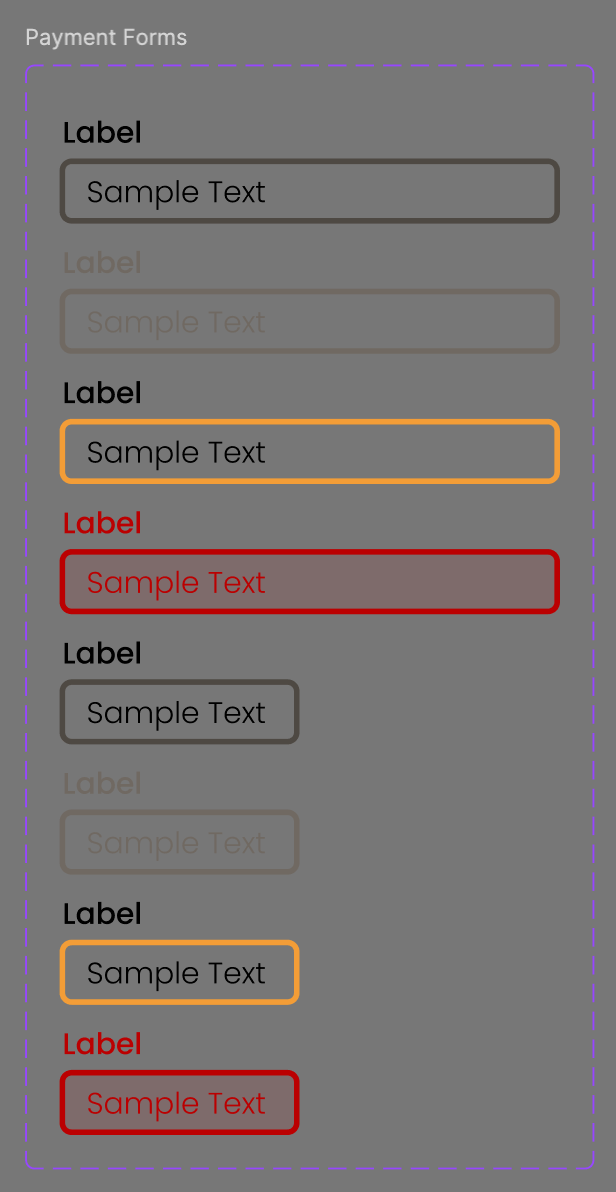Viewport: 616px width, 1192px height.
Task: Click the topmost black Label text
Action: tap(102, 133)
